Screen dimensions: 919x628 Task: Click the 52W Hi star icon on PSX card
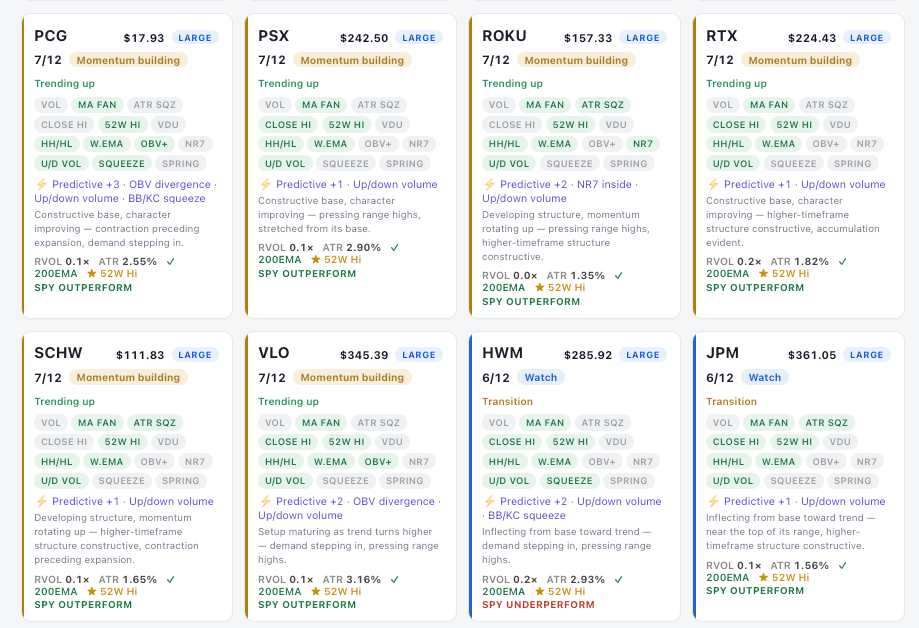click(315, 259)
